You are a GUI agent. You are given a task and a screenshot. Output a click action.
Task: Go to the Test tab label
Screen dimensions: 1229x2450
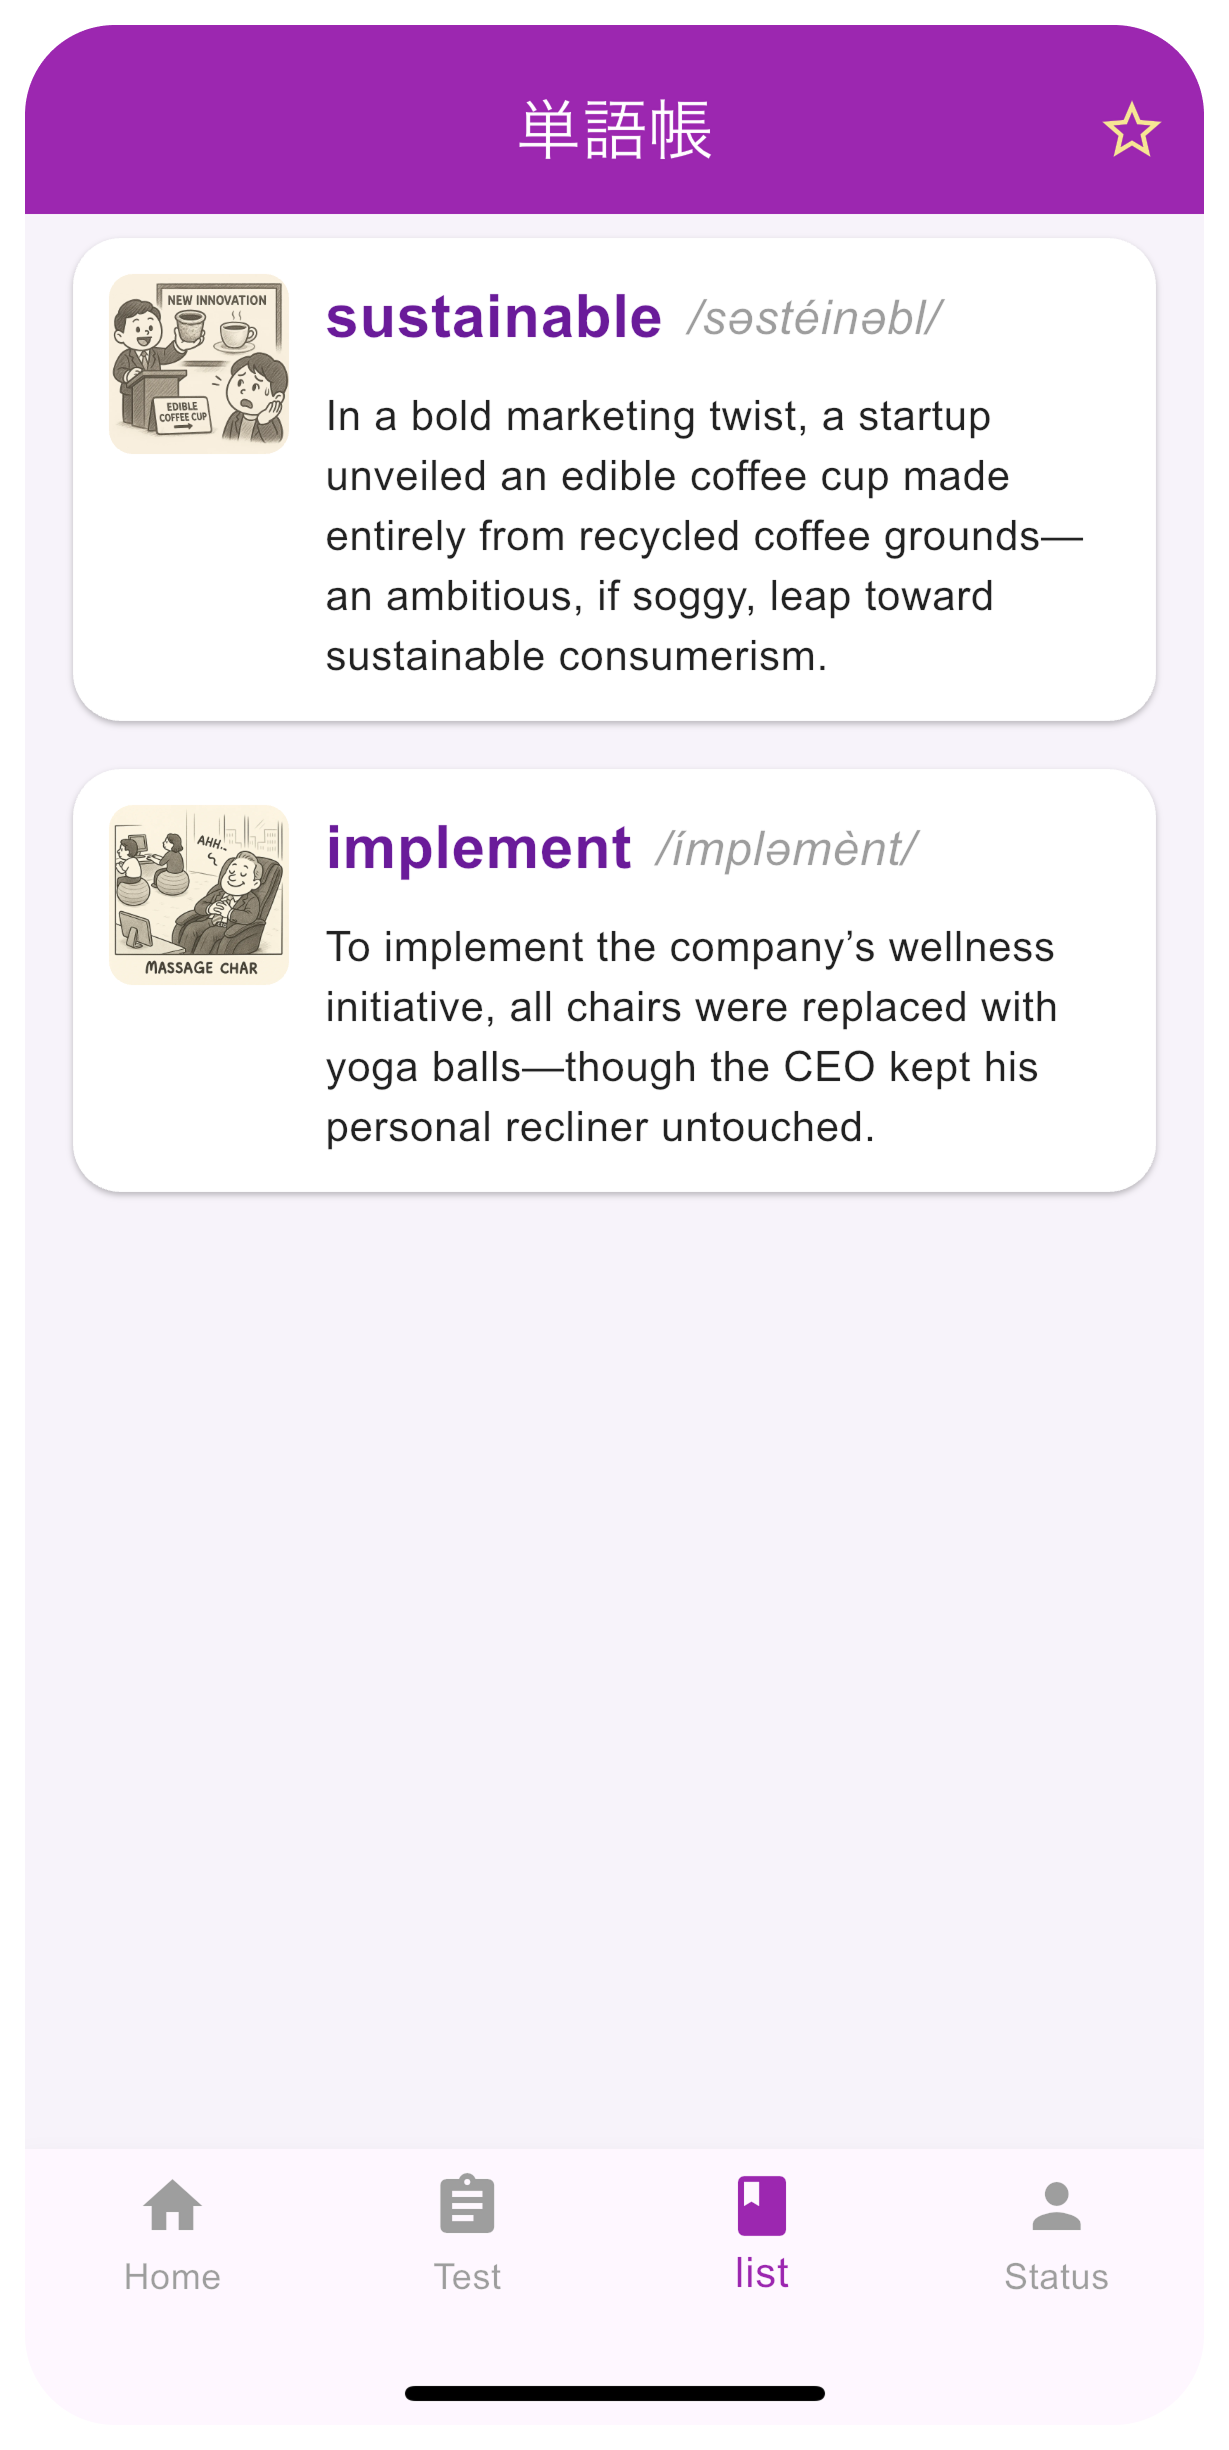[467, 2277]
